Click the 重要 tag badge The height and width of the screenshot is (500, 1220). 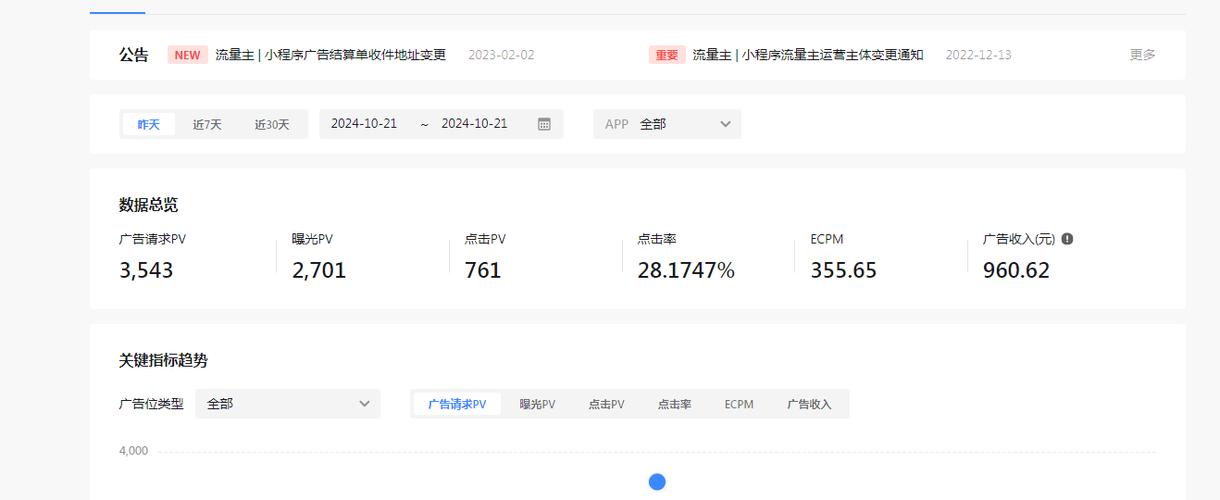[x=666, y=55]
